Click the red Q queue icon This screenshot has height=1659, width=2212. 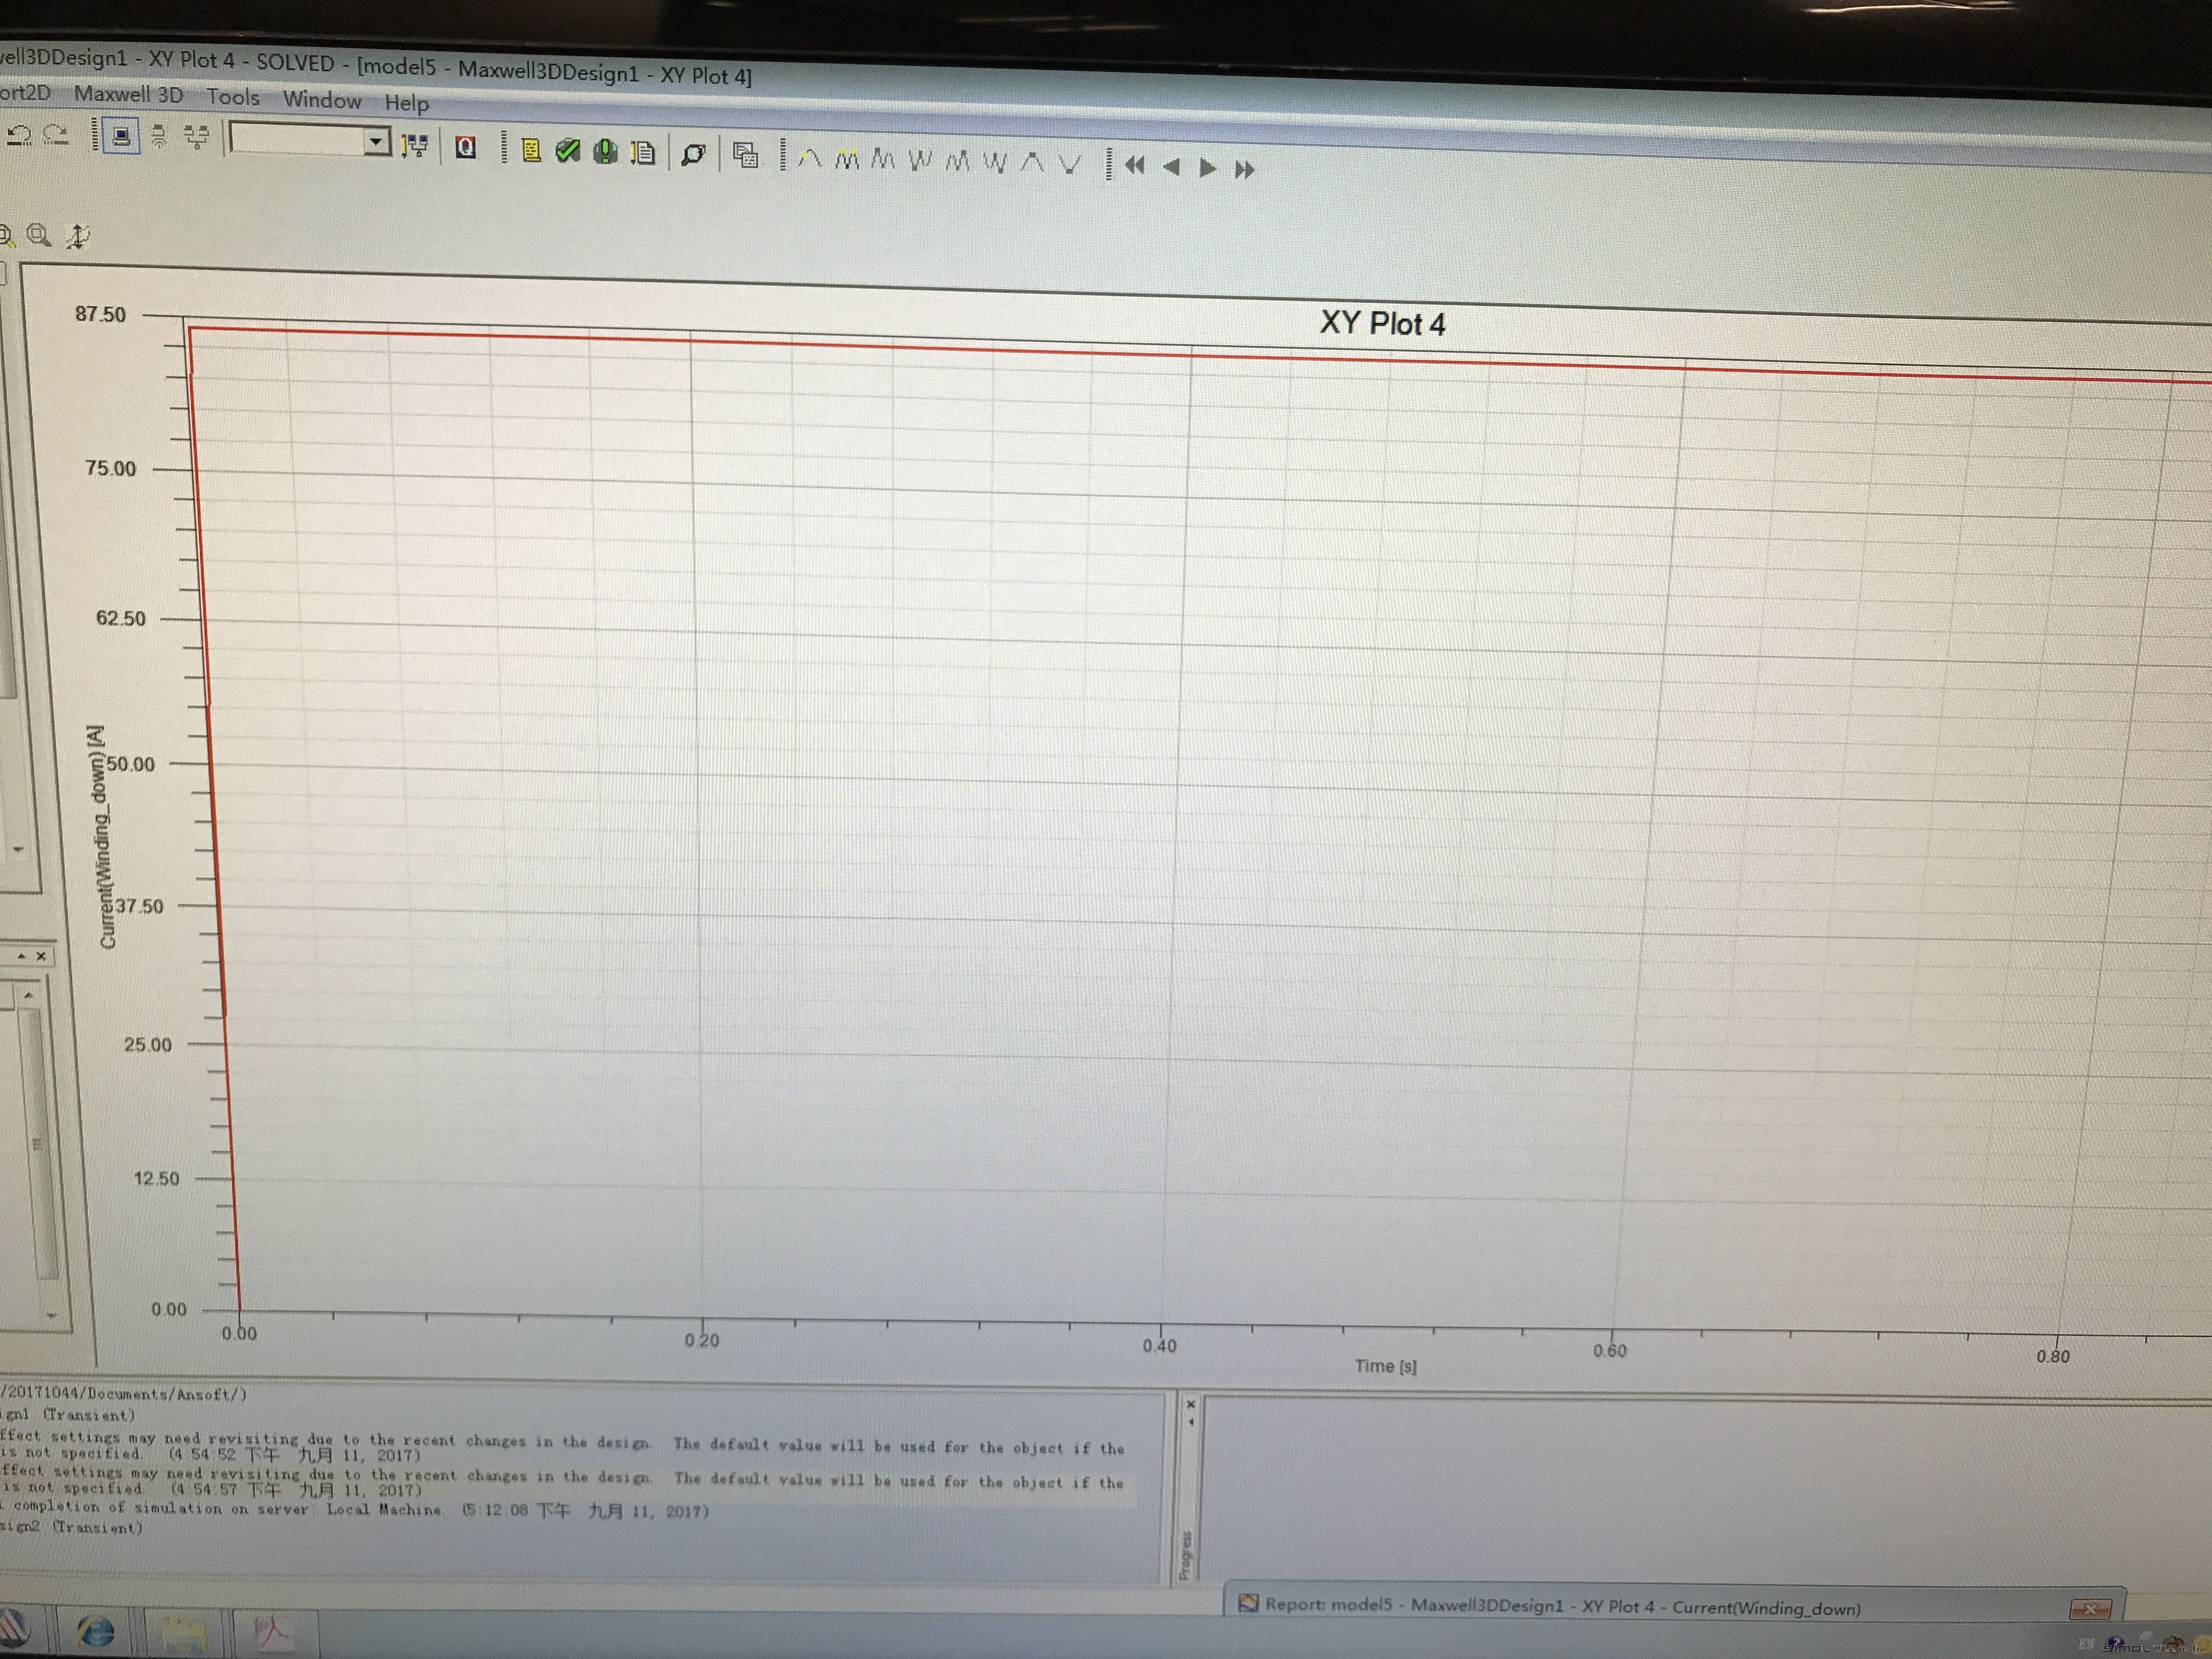[466, 148]
